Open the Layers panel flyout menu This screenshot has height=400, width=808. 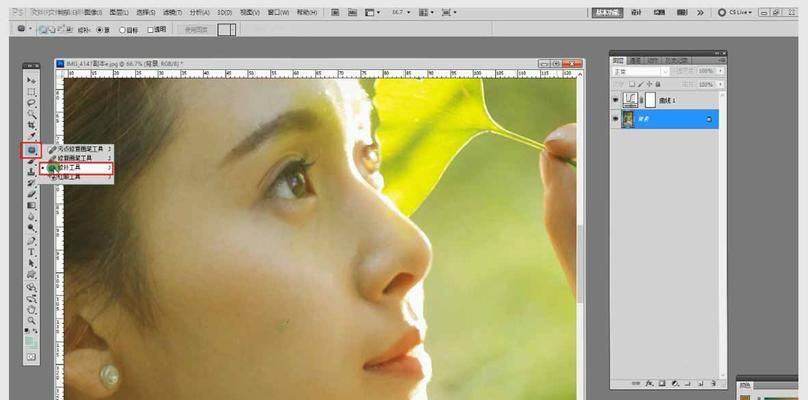tap(720, 60)
